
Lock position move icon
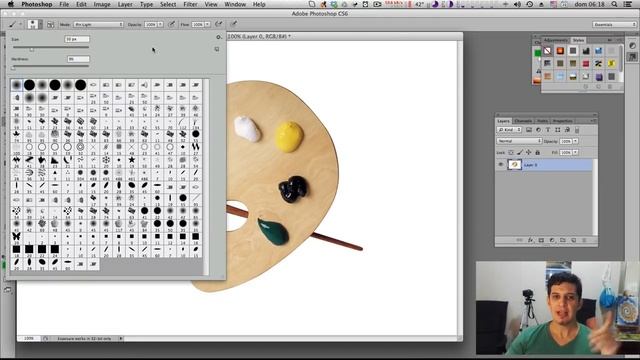529,152
